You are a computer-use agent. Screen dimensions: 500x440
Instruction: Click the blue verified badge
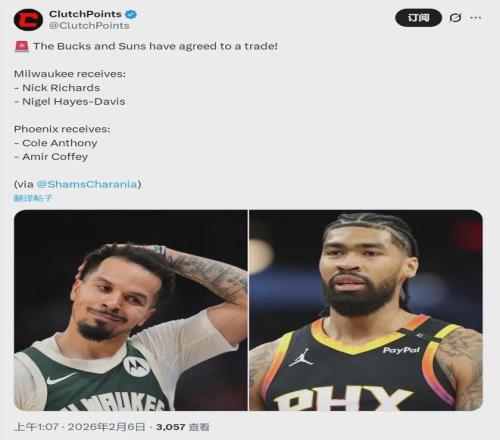coord(131,14)
